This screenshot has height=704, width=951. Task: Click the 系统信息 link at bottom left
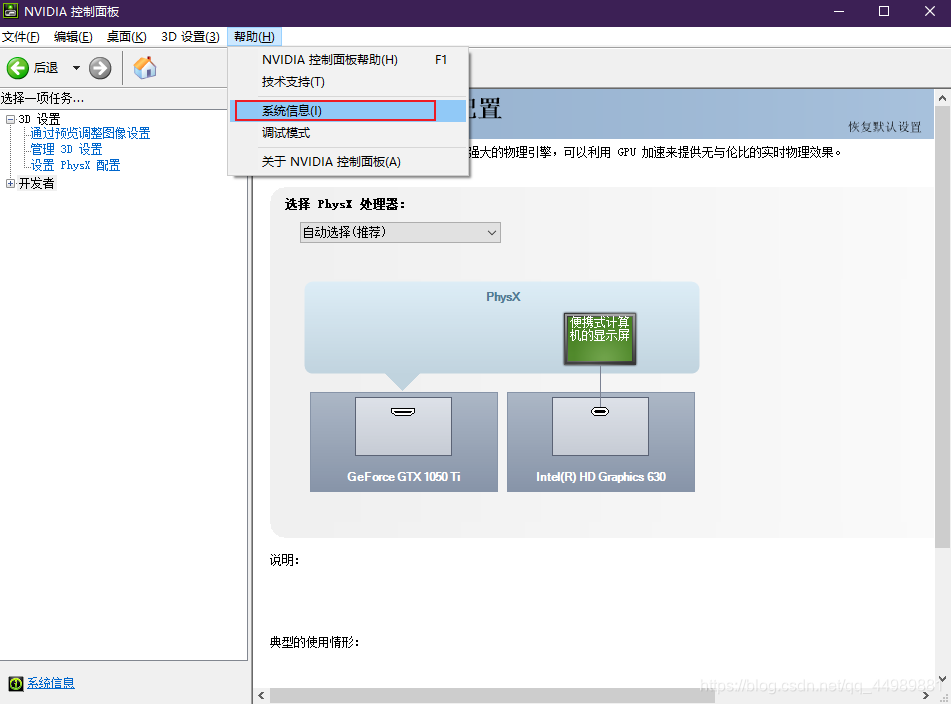51,683
